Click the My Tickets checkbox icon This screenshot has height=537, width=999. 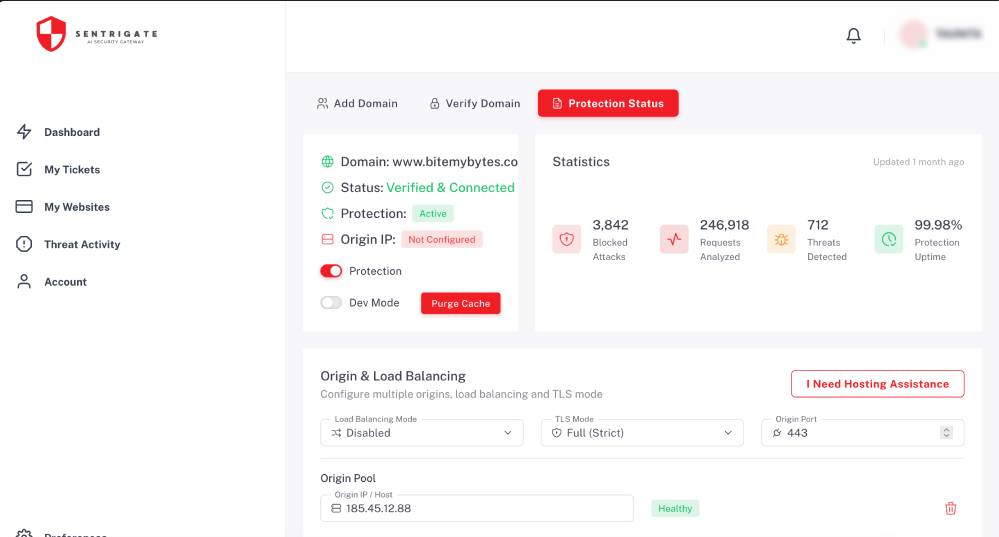coord(24,169)
